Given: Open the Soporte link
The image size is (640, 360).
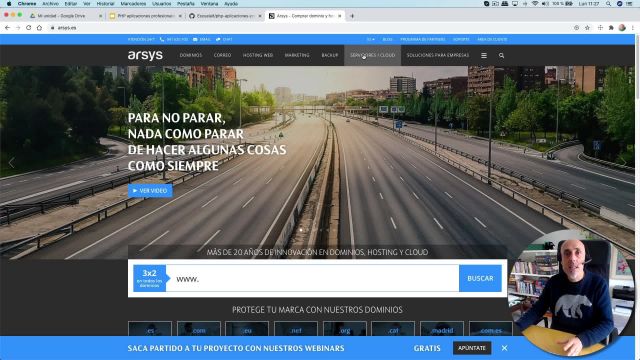Looking at the screenshot, I should tap(461, 40).
